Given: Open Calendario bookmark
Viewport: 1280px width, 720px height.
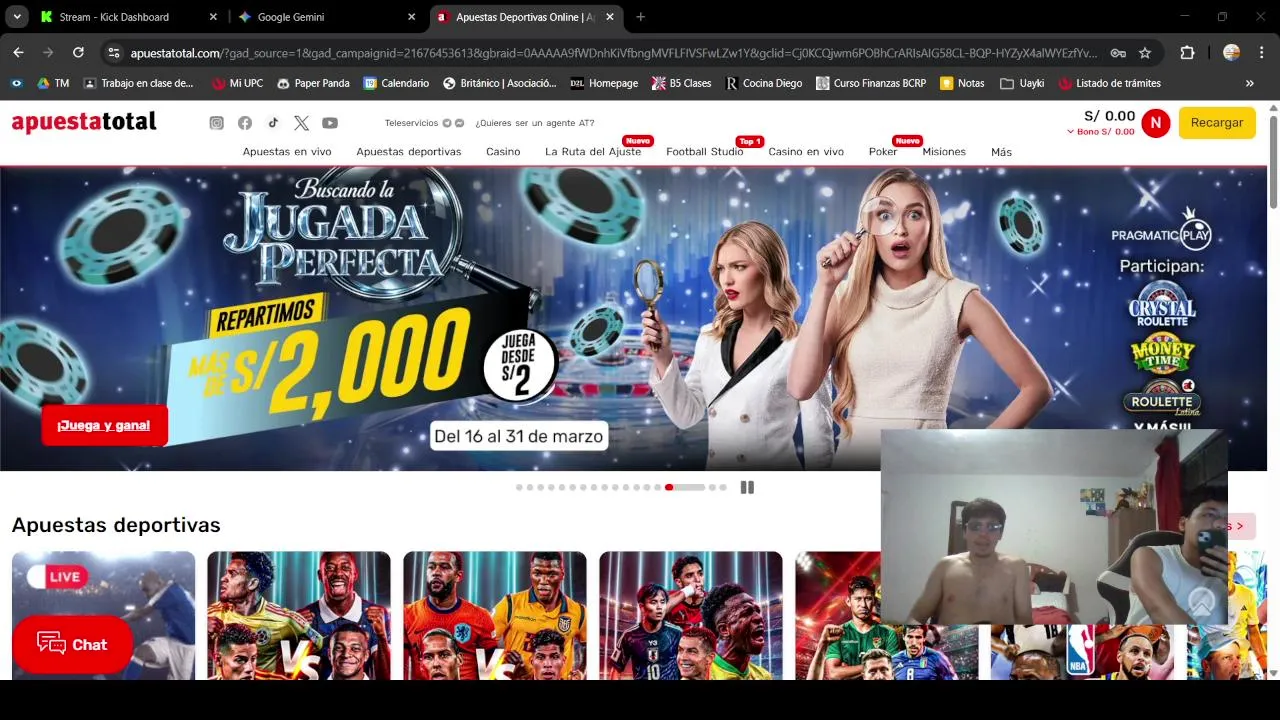Looking at the screenshot, I should [396, 83].
